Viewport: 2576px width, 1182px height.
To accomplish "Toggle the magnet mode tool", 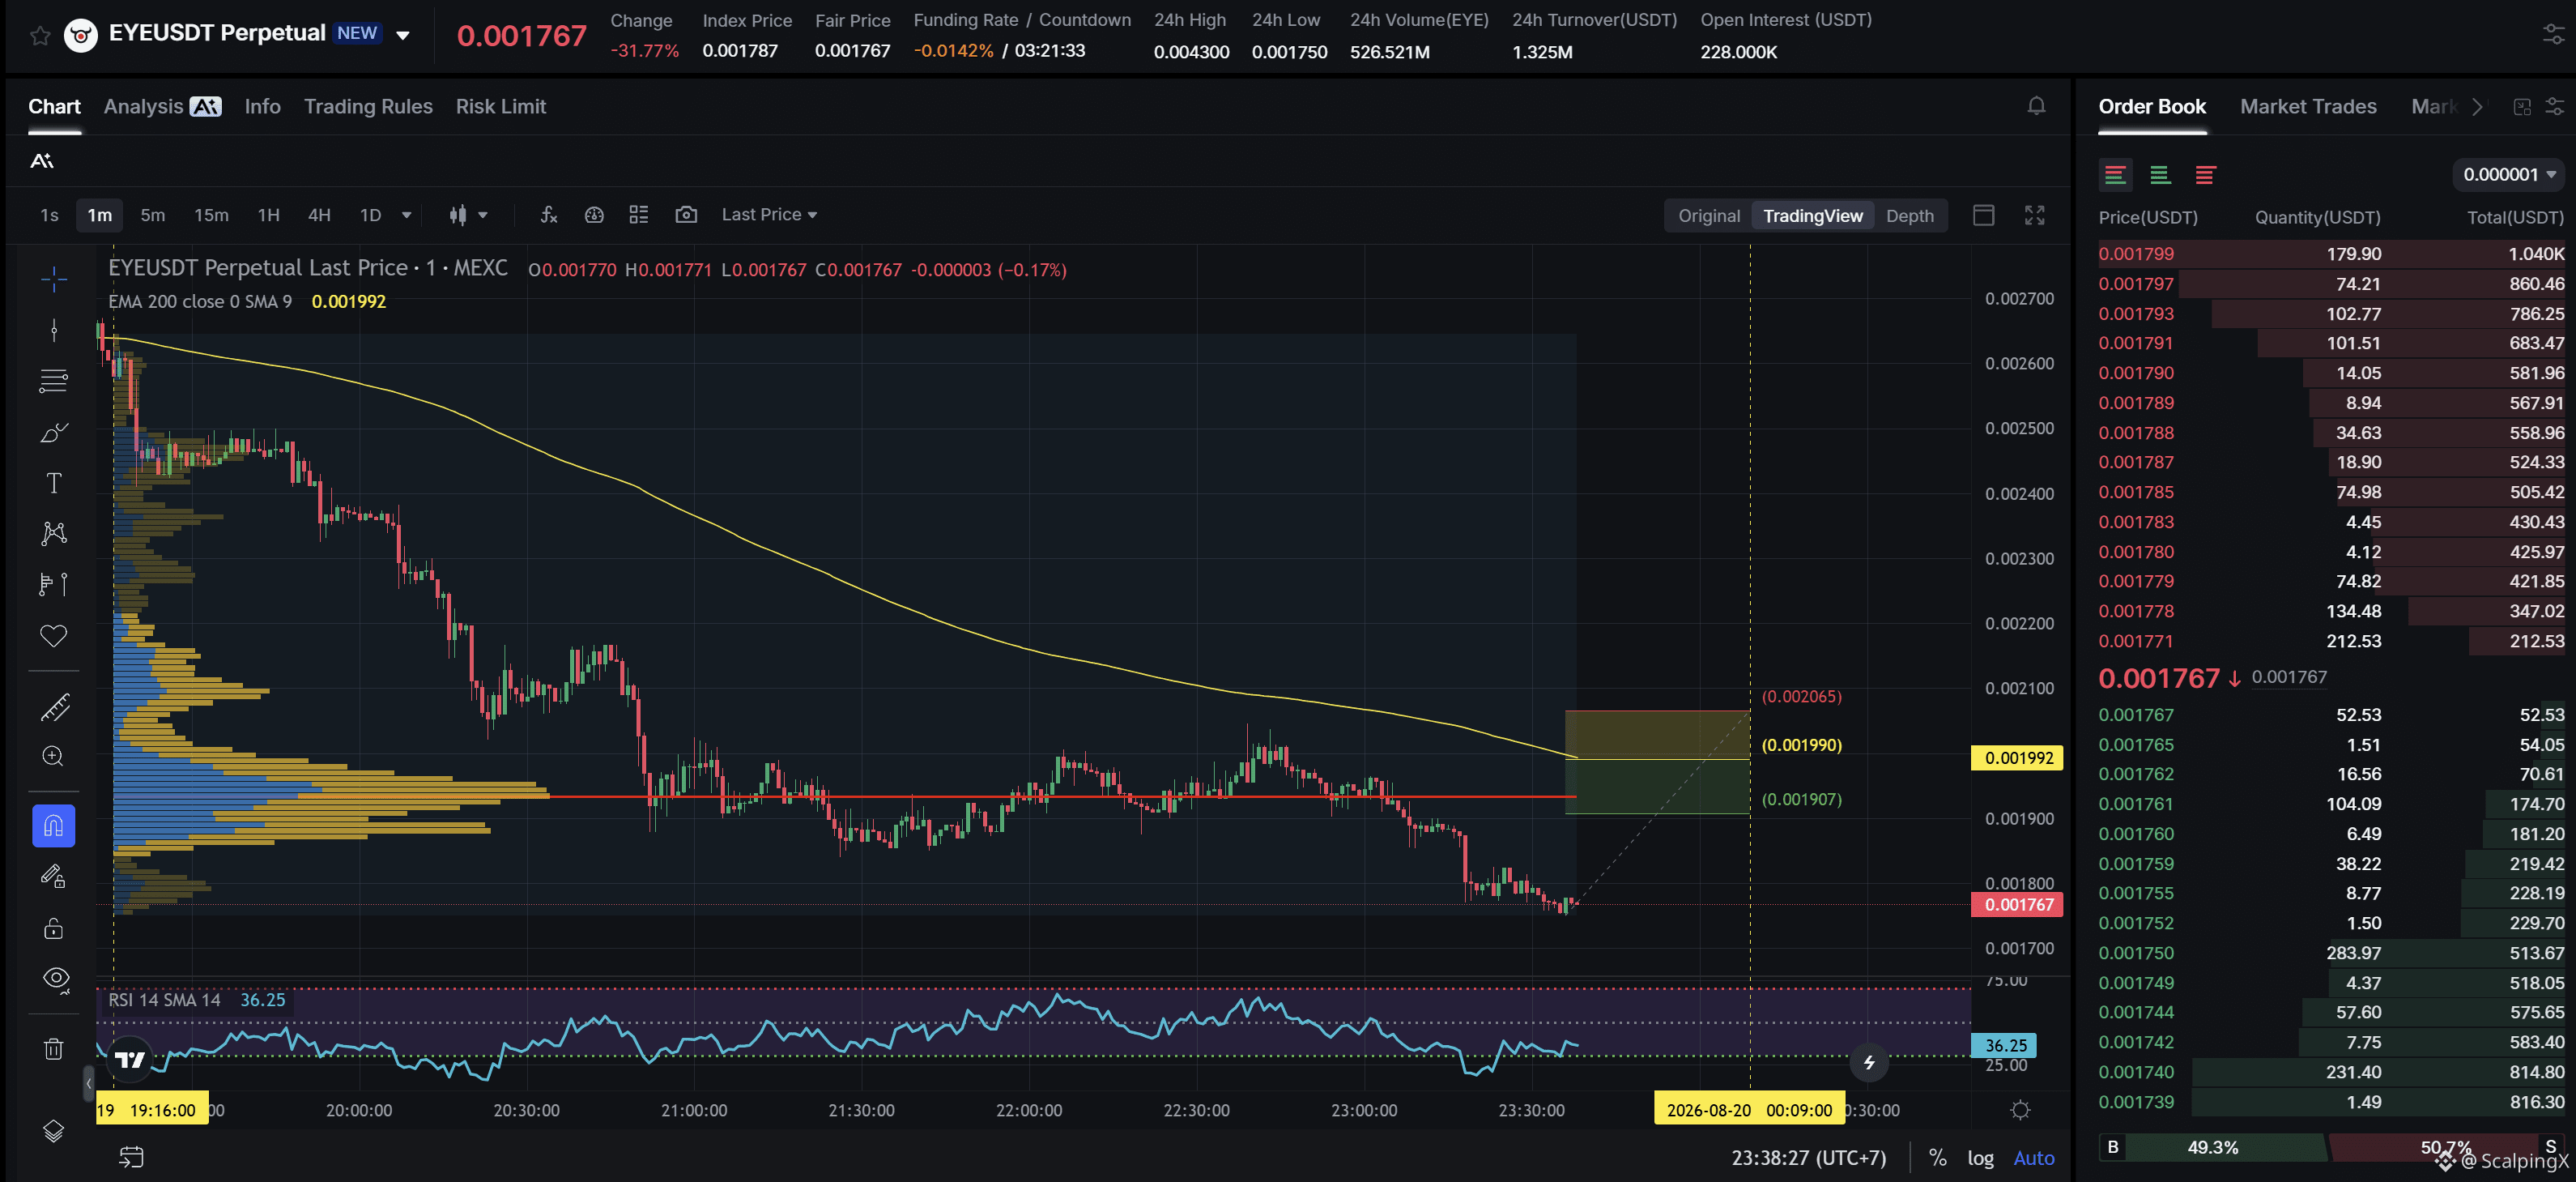I will point(54,826).
